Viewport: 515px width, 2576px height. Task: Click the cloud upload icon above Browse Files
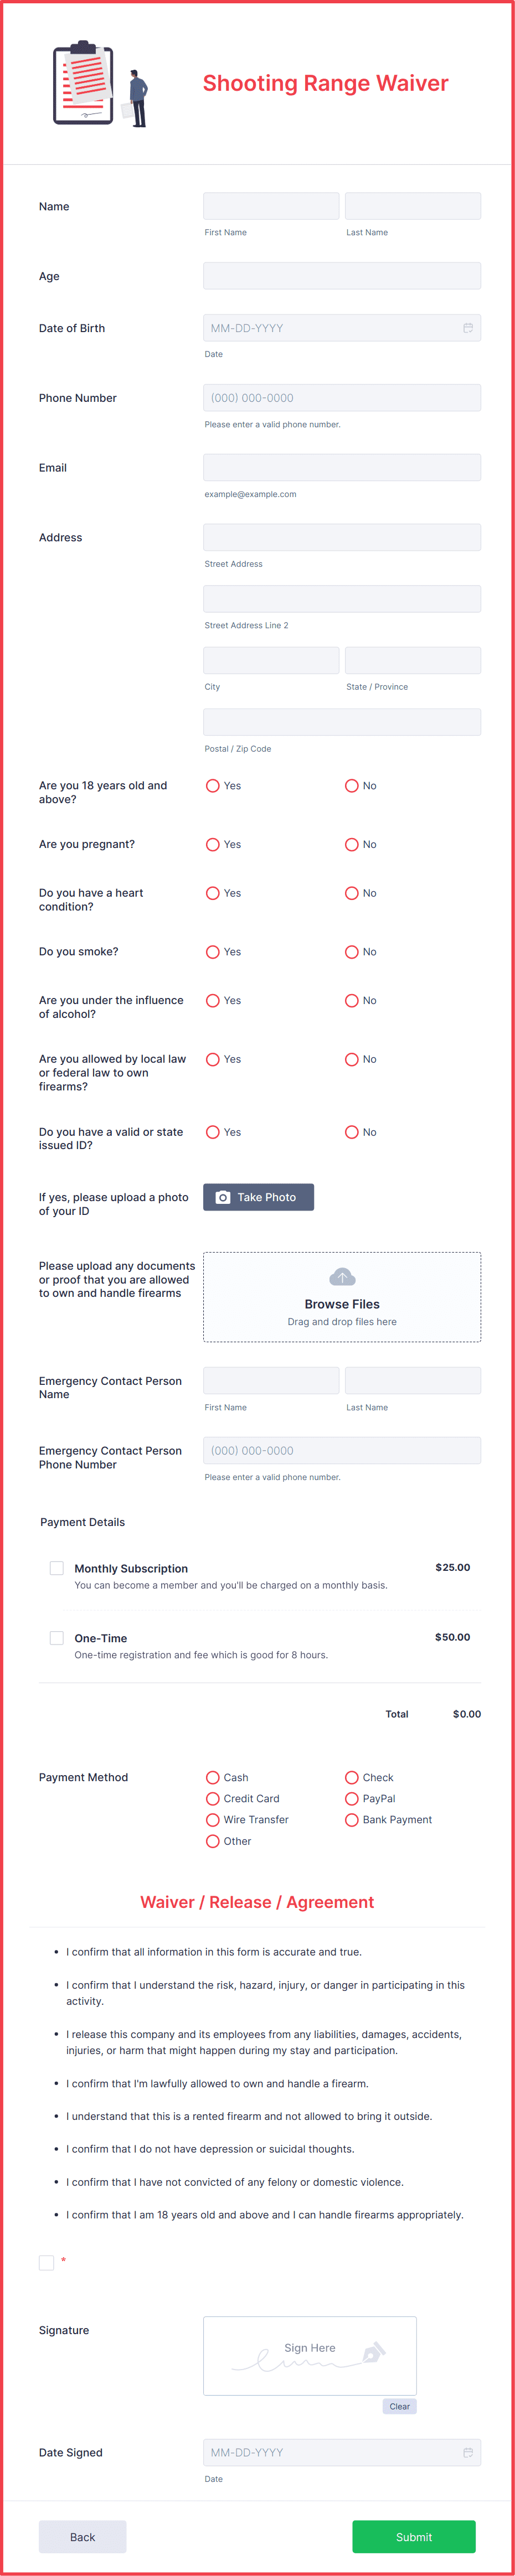[341, 1276]
